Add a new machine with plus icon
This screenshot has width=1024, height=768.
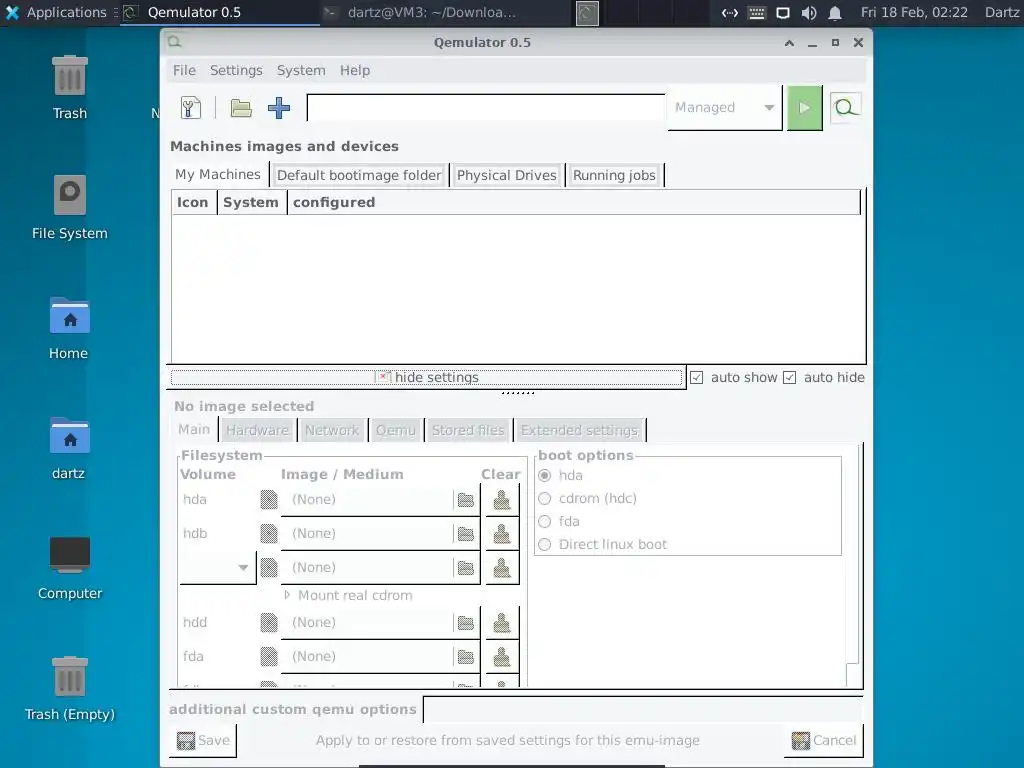[x=279, y=108]
